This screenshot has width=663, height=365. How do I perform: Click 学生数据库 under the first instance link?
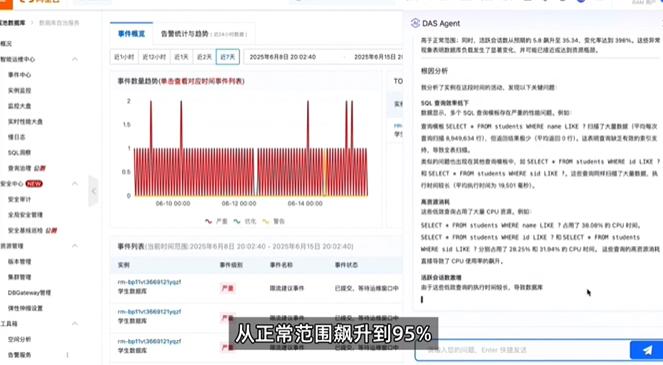coord(132,291)
